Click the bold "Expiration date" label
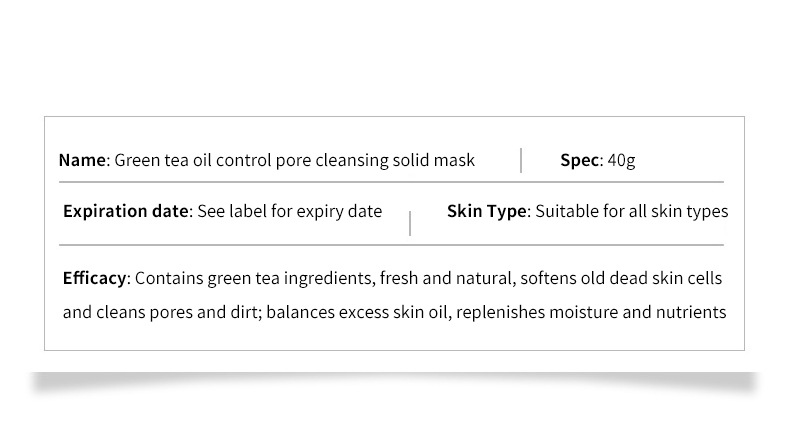Screen dimensions: 790x433 (x=125, y=211)
